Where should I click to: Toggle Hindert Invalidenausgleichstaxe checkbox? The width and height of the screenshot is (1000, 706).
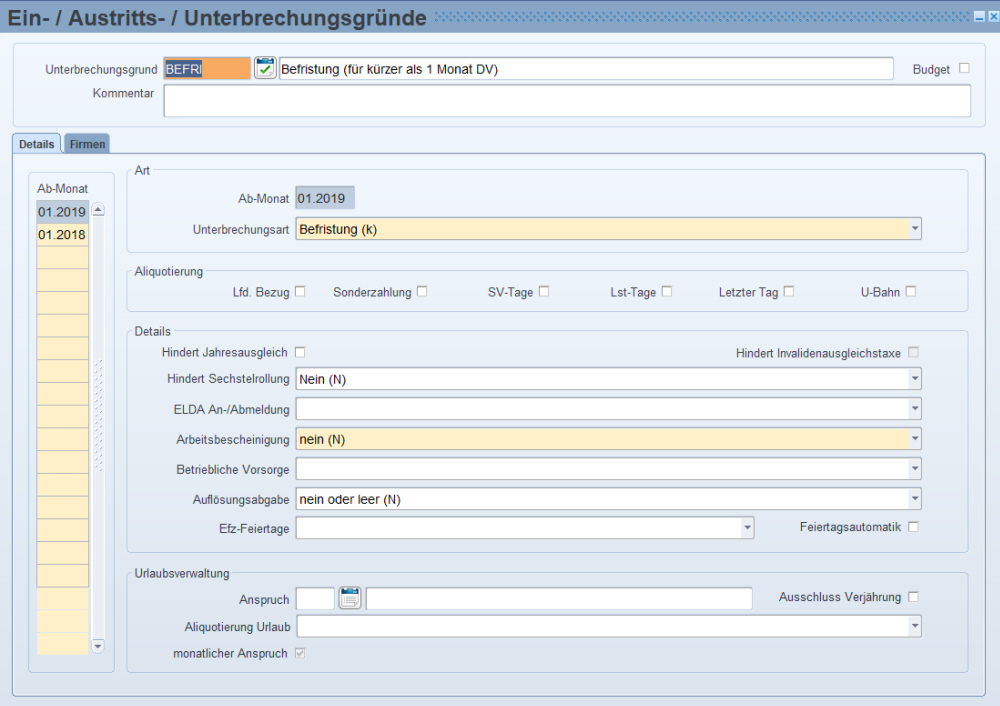pyautogui.click(x=913, y=352)
